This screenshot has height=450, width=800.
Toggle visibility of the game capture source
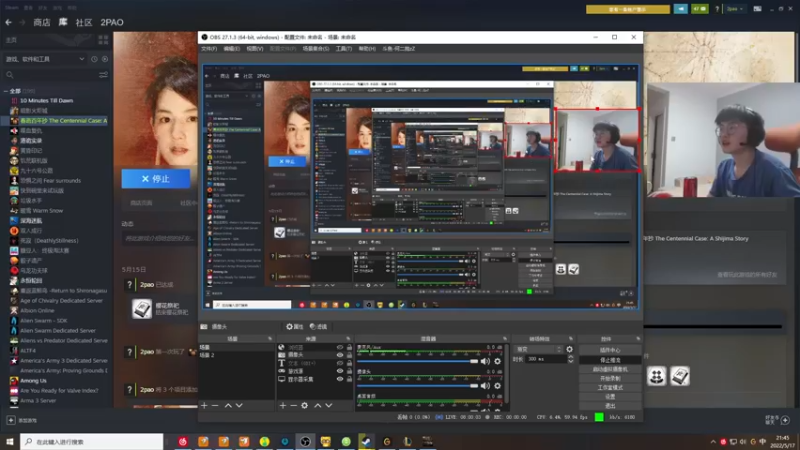tap(340, 371)
